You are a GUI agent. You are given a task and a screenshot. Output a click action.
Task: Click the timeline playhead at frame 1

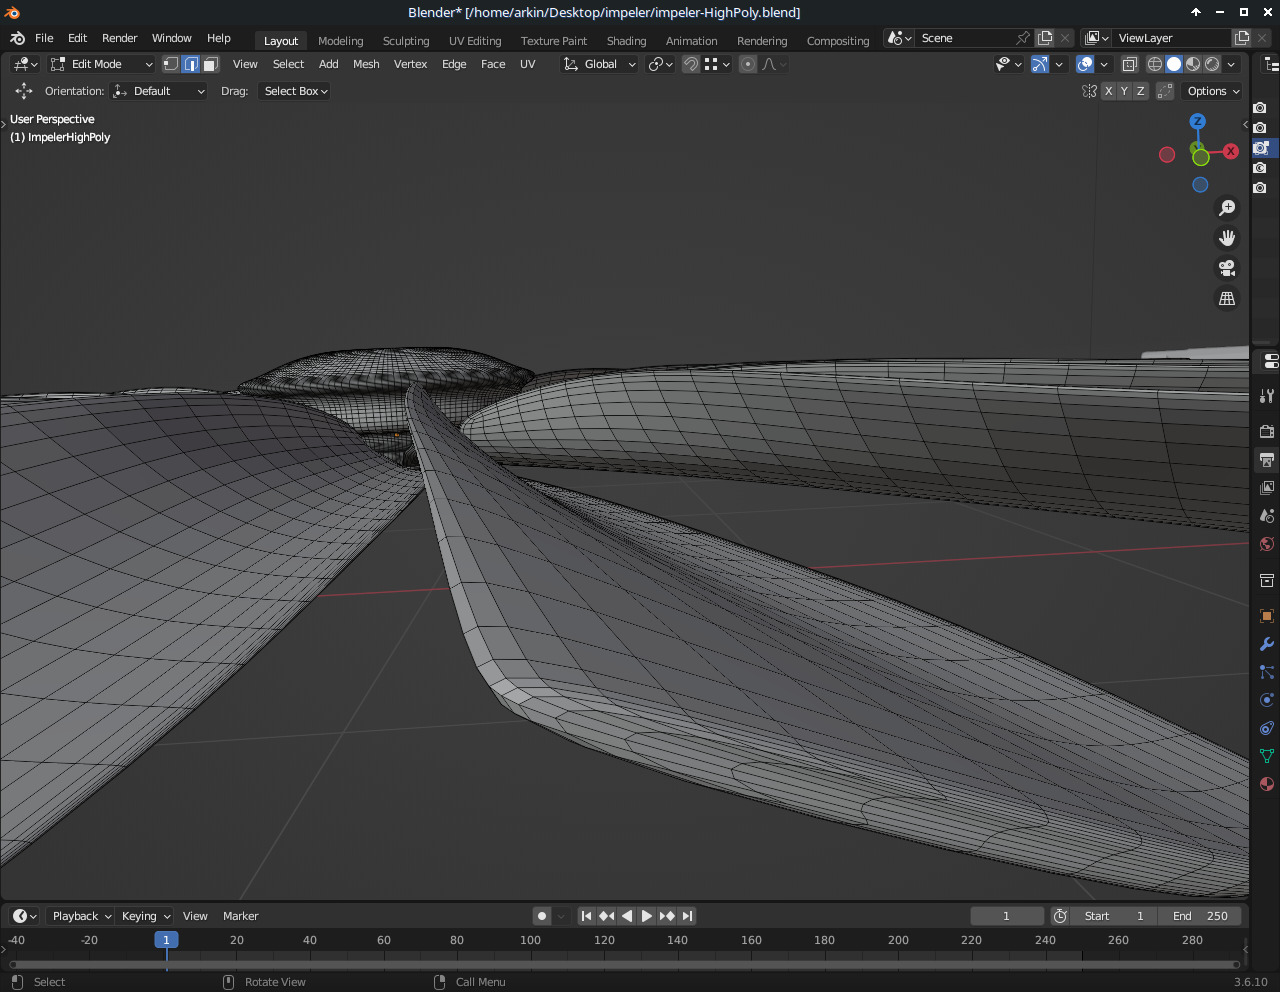coord(166,940)
